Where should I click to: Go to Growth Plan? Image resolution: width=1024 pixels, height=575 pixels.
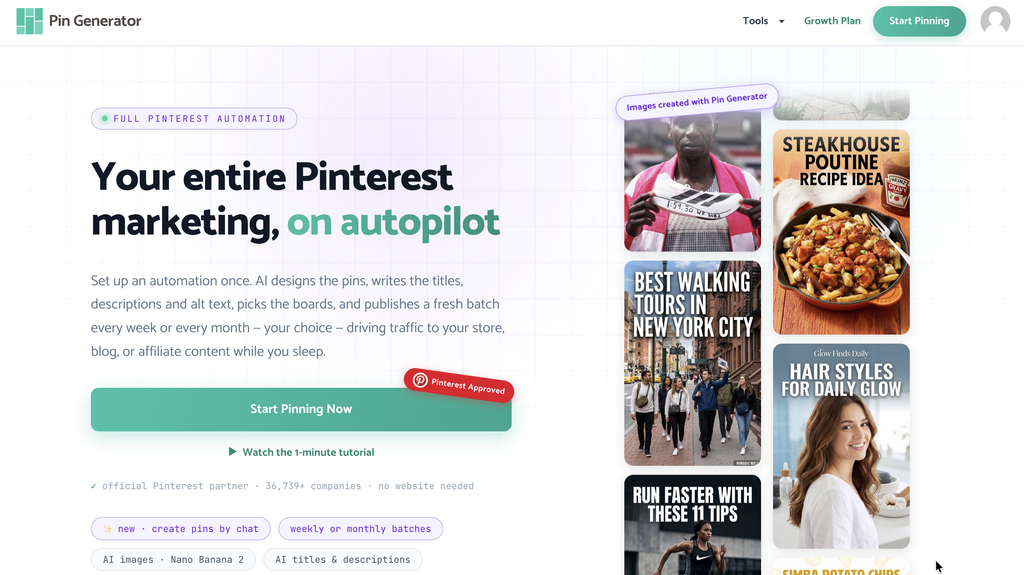pos(832,21)
